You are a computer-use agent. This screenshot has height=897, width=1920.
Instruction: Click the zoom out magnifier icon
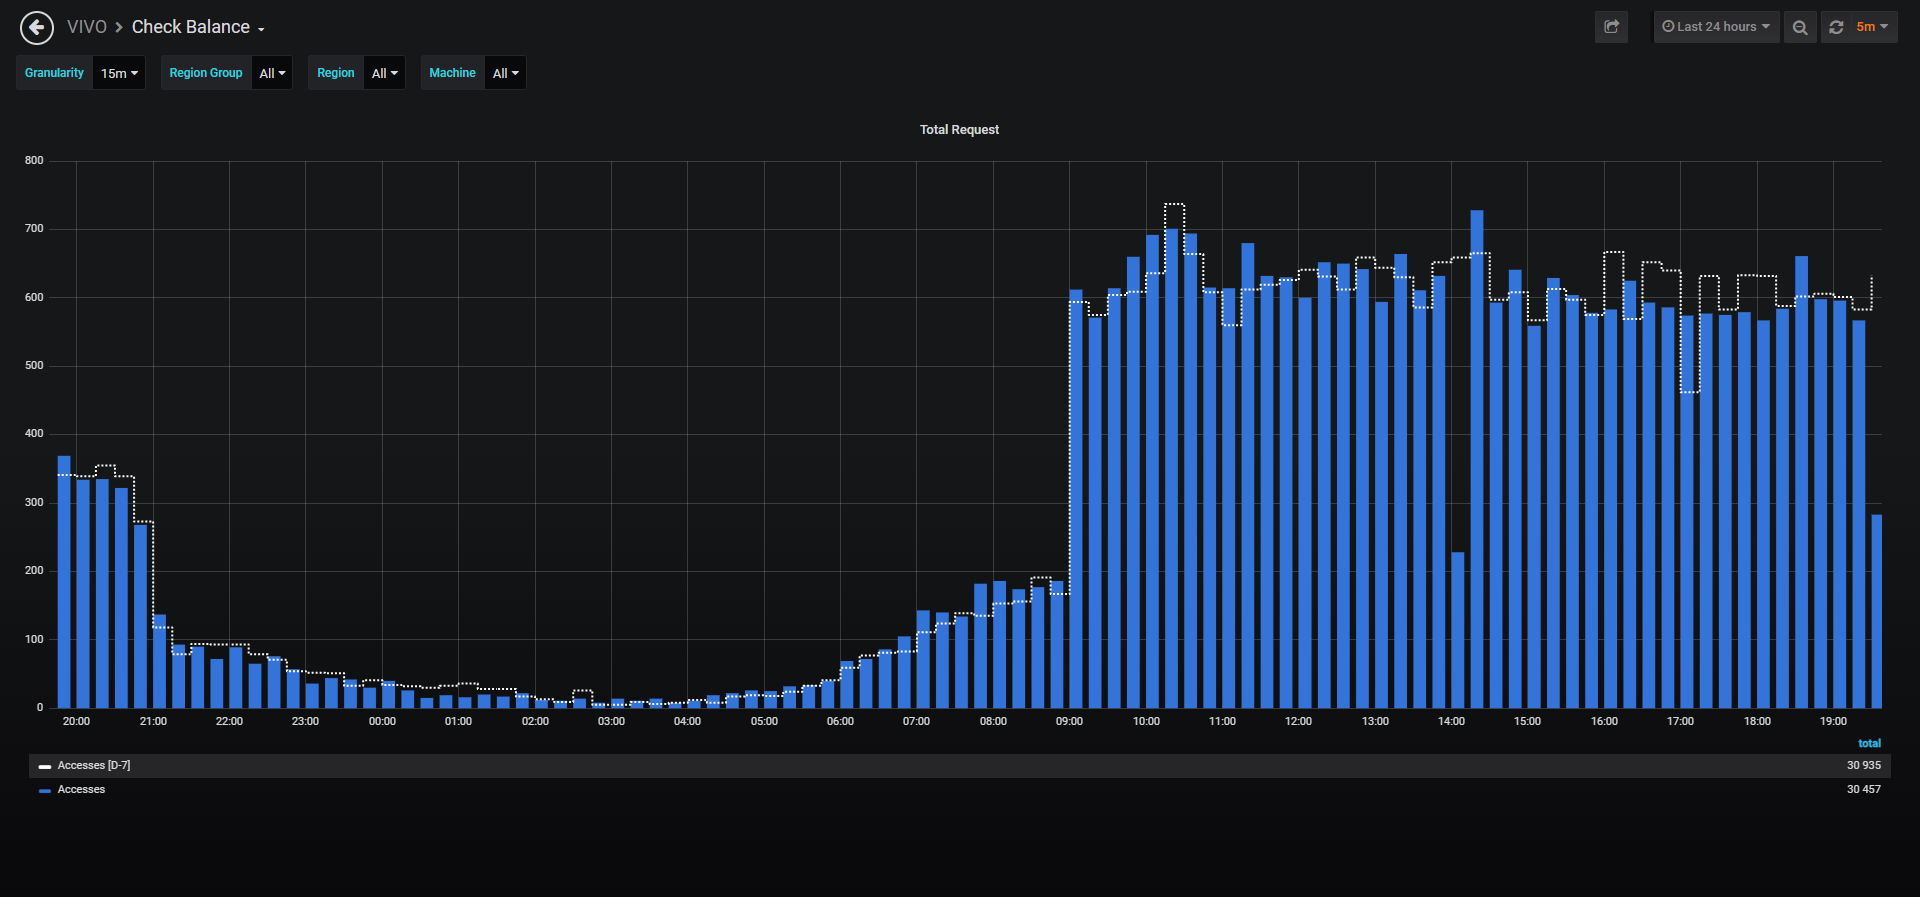pos(1800,27)
